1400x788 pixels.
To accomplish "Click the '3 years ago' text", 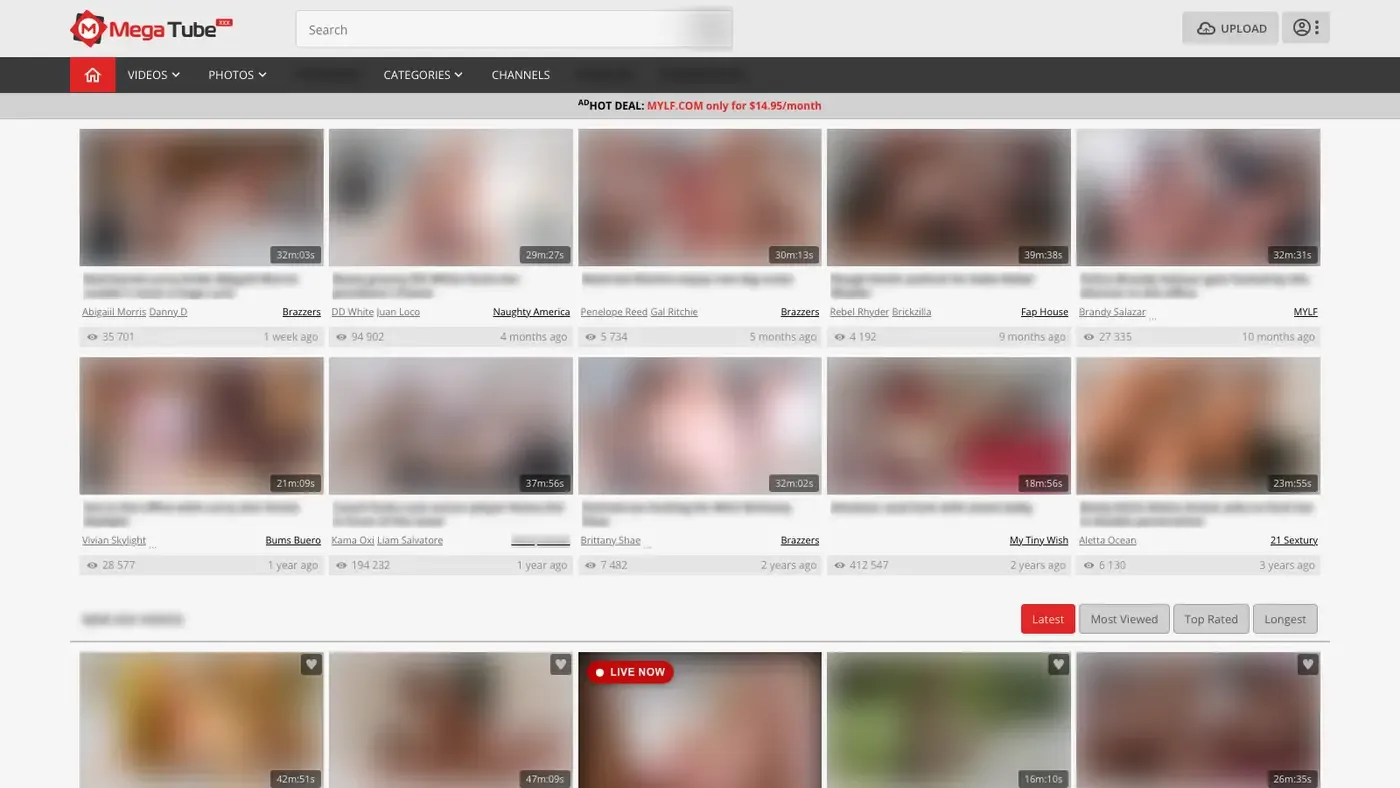I will click(x=1287, y=565).
